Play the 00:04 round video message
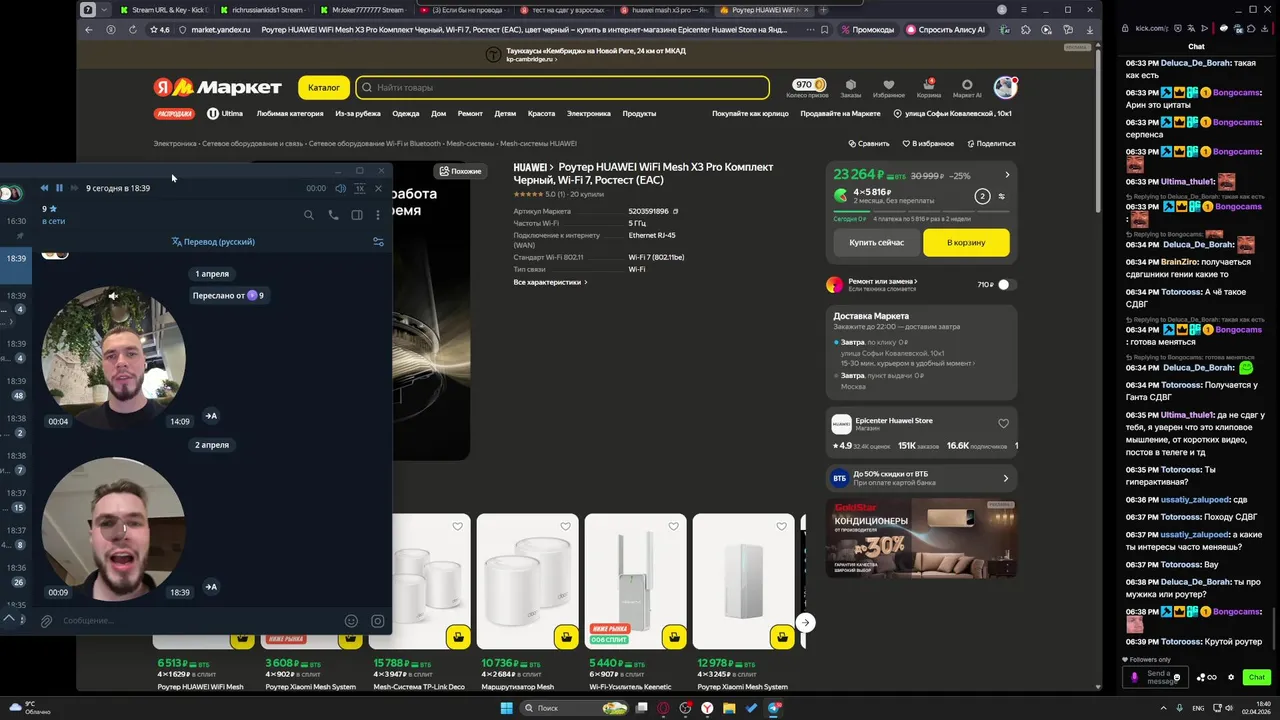The image size is (1280, 720). [113, 358]
